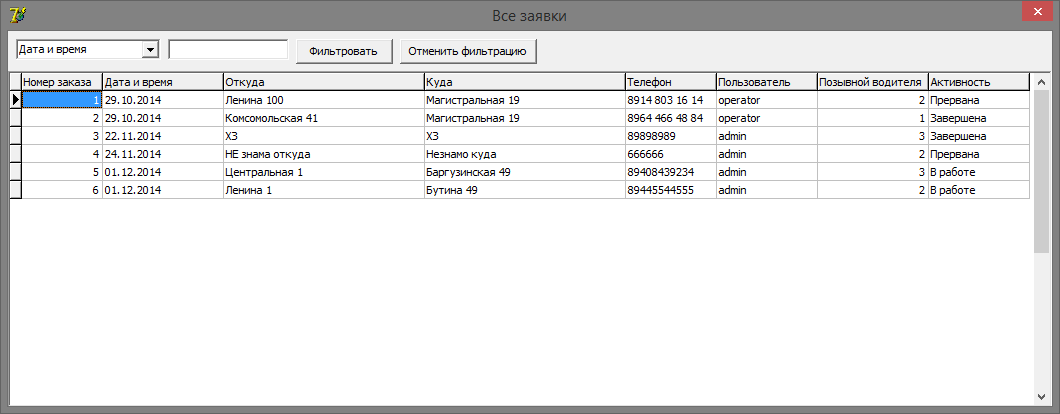Click the cell 'НЕ знама откуда'
Screen dimensions: 1060x414
click(x=323, y=154)
